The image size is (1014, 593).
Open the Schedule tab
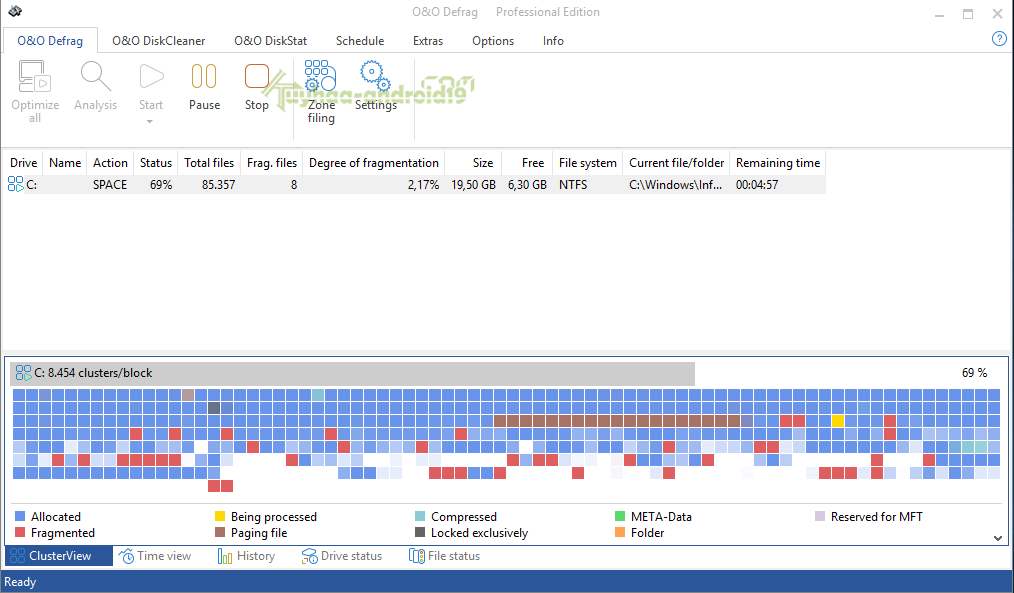(360, 41)
